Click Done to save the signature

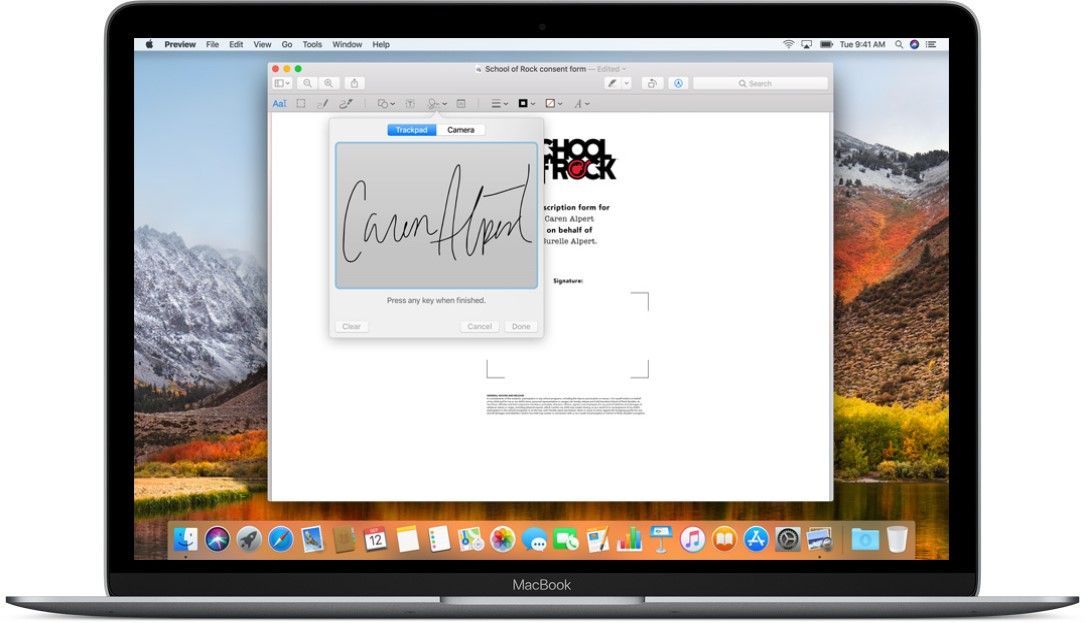pyautogui.click(x=521, y=326)
